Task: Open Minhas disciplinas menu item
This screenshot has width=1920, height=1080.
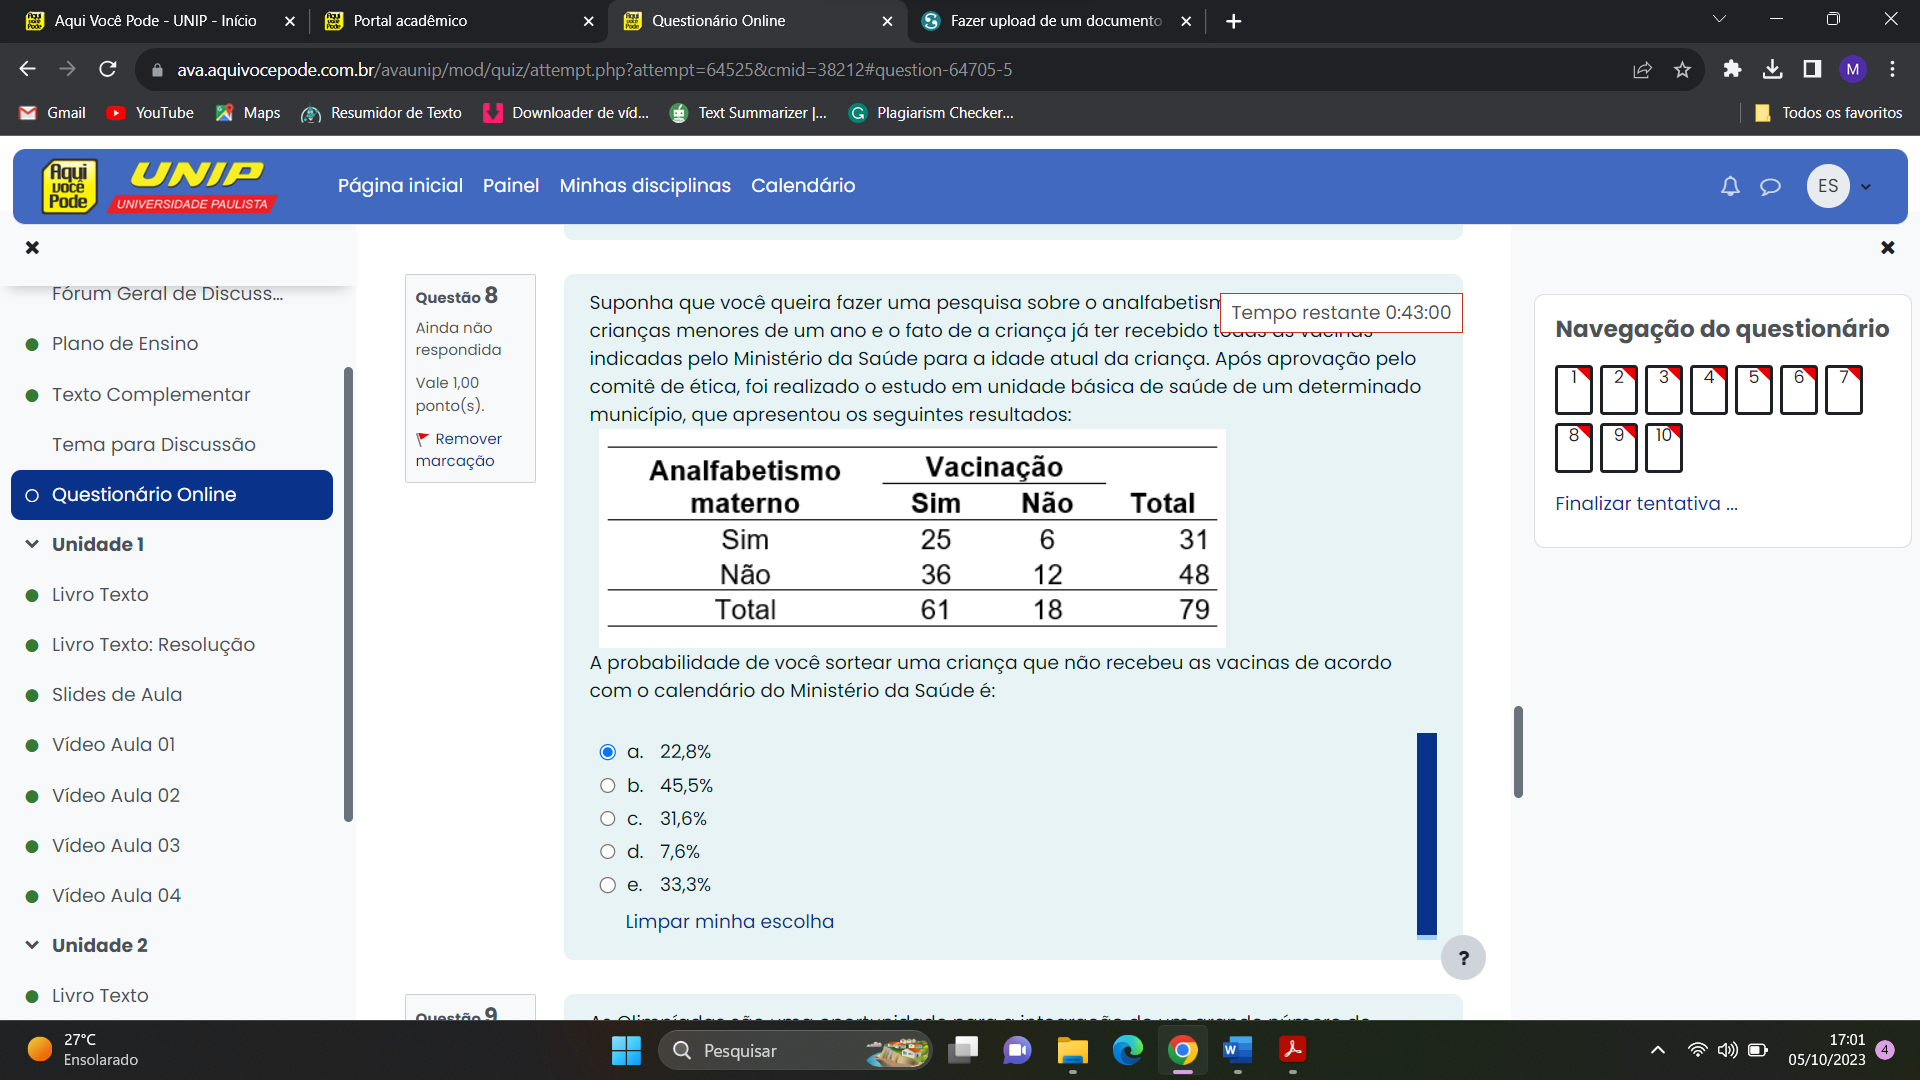Action: click(645, 186)
